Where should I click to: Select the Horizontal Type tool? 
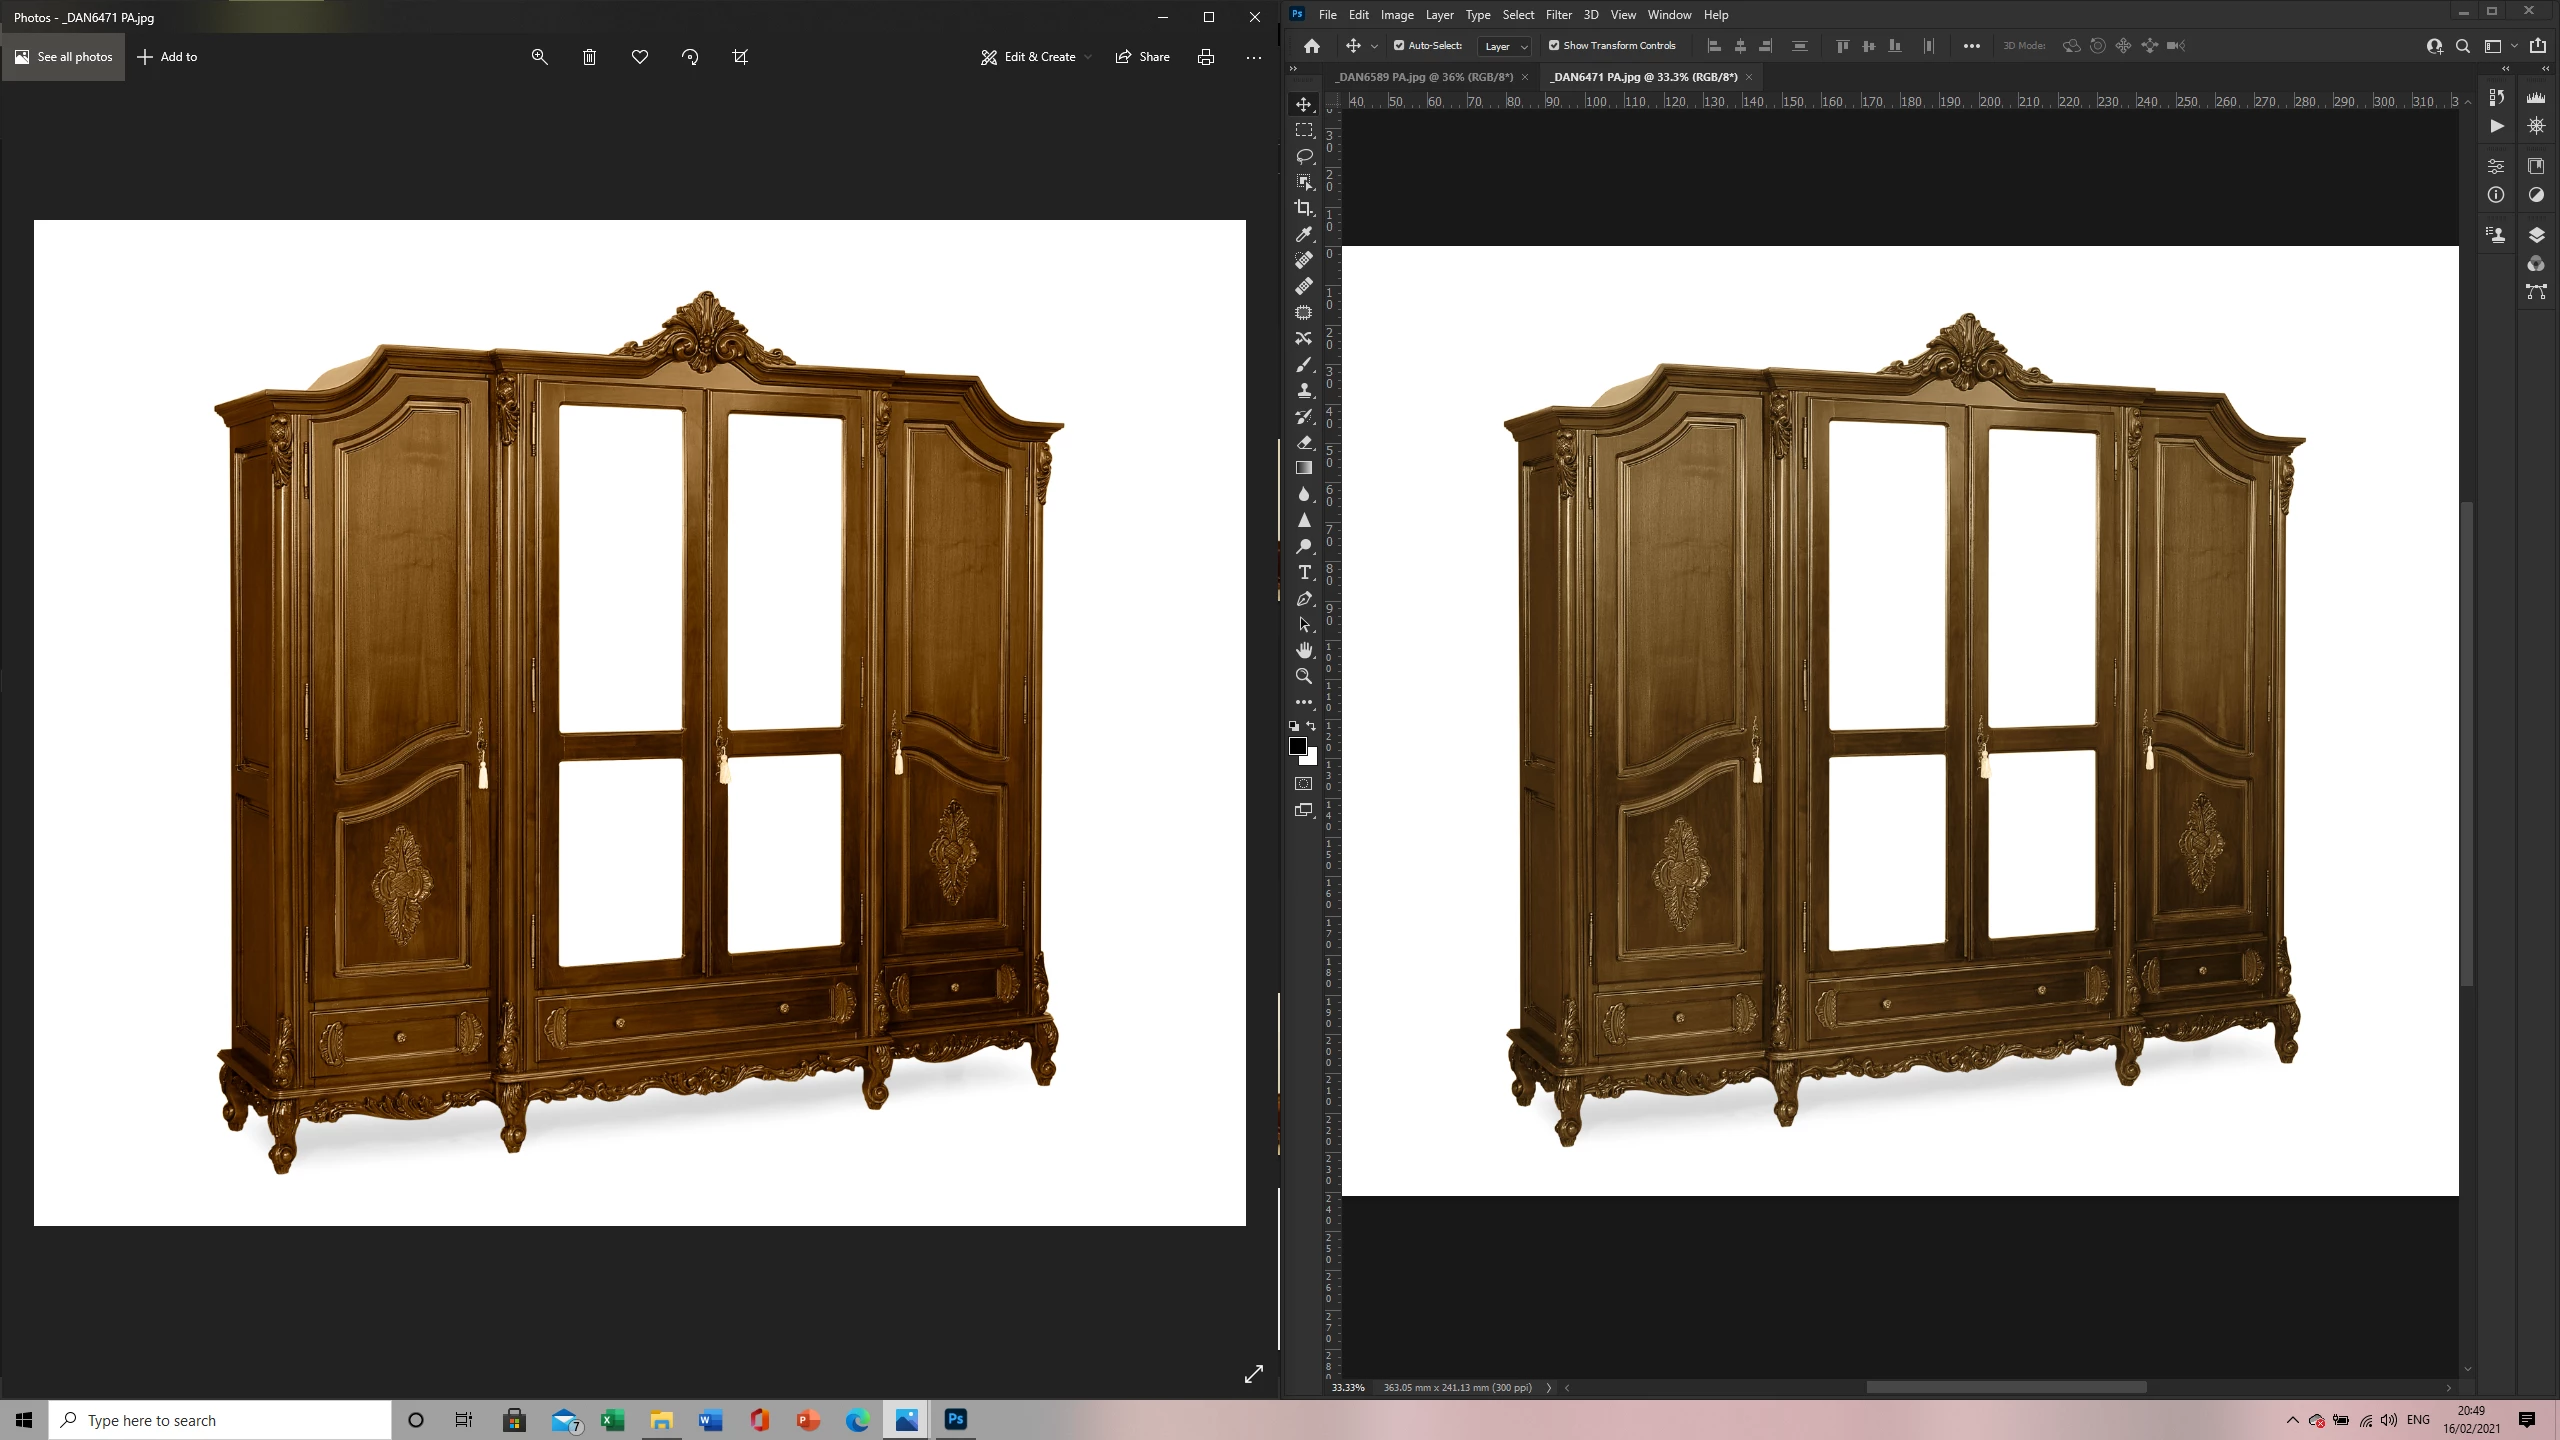pos(1304,572)
